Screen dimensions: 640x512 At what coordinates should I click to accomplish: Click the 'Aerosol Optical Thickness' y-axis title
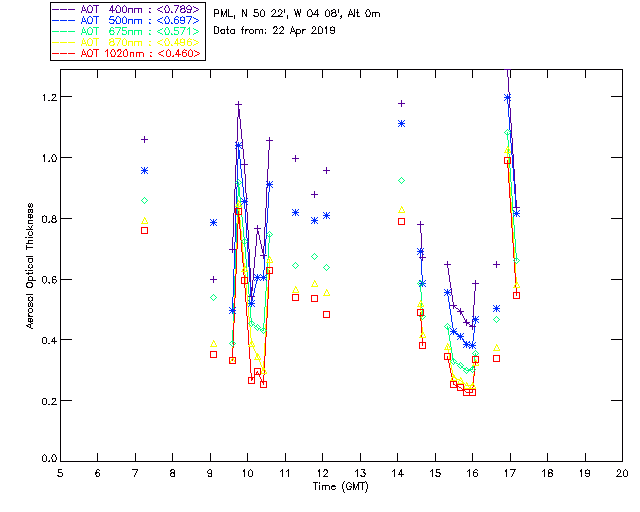pyautogui.click(x=29, y=266)
